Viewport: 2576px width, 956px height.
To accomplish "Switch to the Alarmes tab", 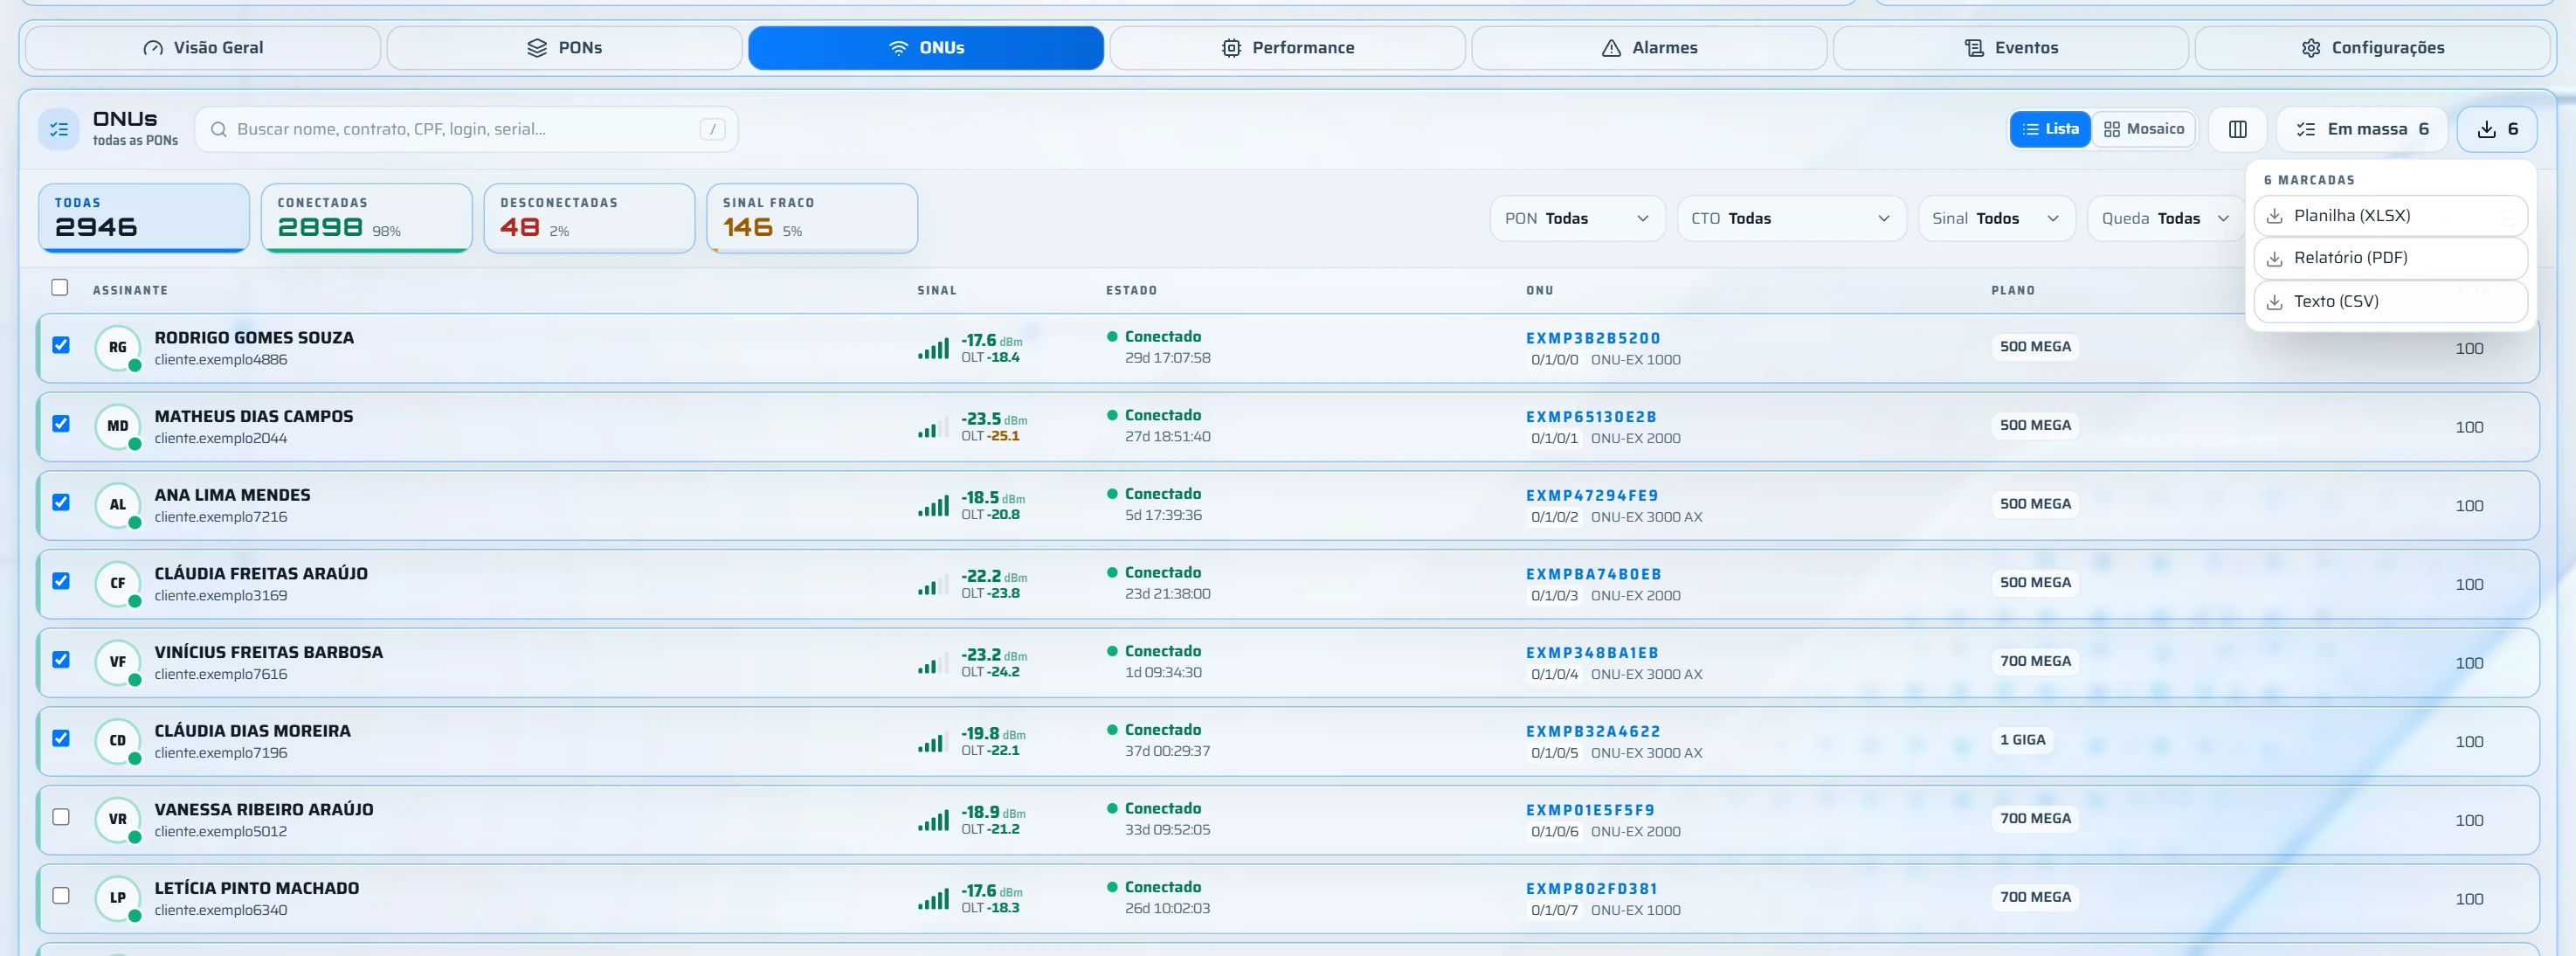I will (x=1649, y=48).
